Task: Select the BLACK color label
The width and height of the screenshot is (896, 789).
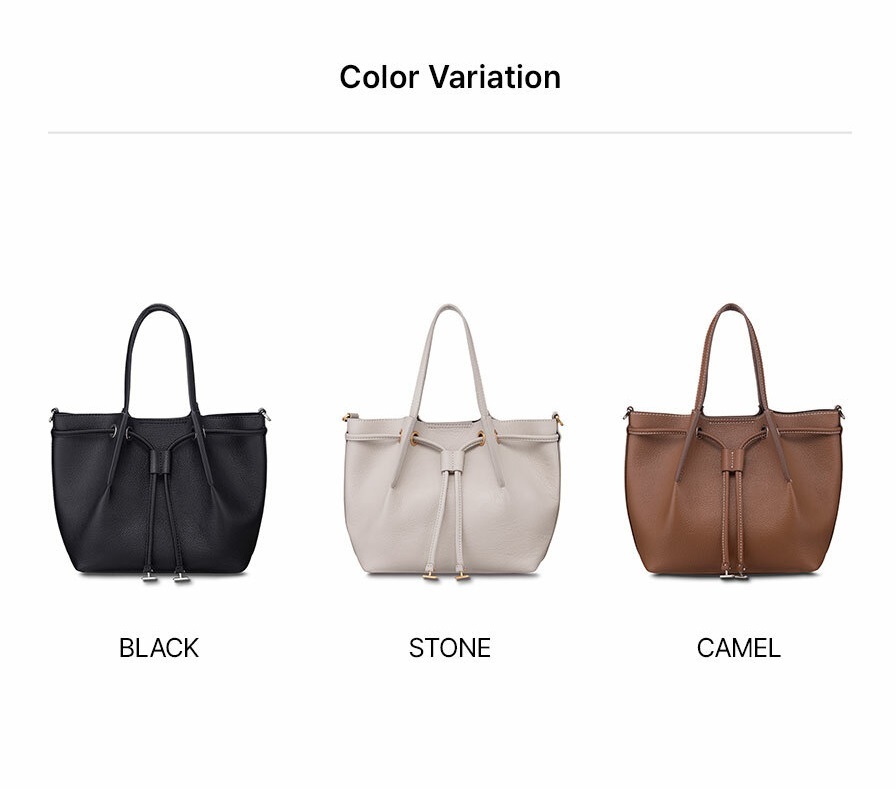Action: point(159,648)
